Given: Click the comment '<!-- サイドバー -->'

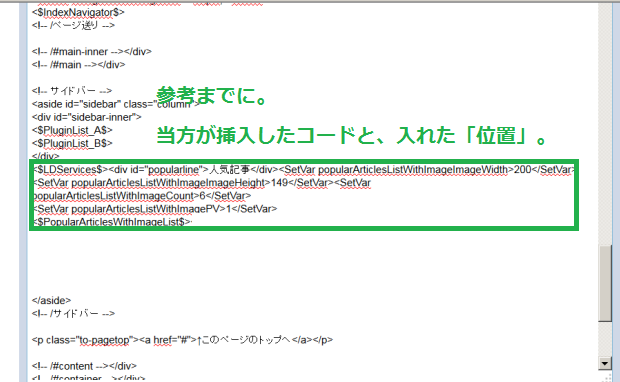Looking at the screenshot, I should [72, 91].
